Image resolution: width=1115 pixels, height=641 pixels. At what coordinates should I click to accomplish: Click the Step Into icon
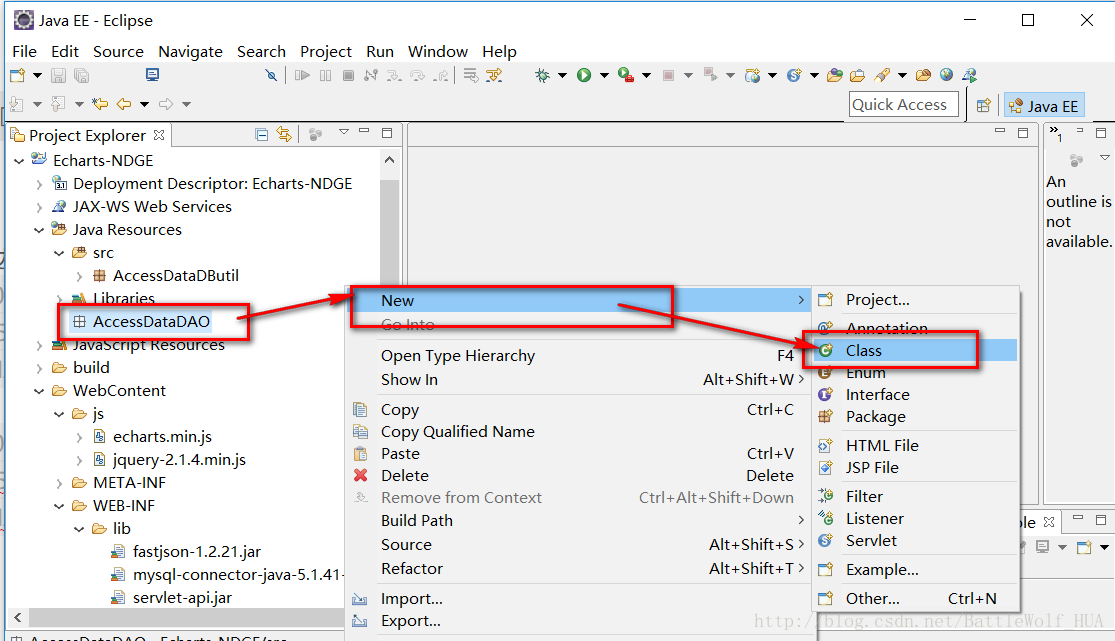pos(394,75)
